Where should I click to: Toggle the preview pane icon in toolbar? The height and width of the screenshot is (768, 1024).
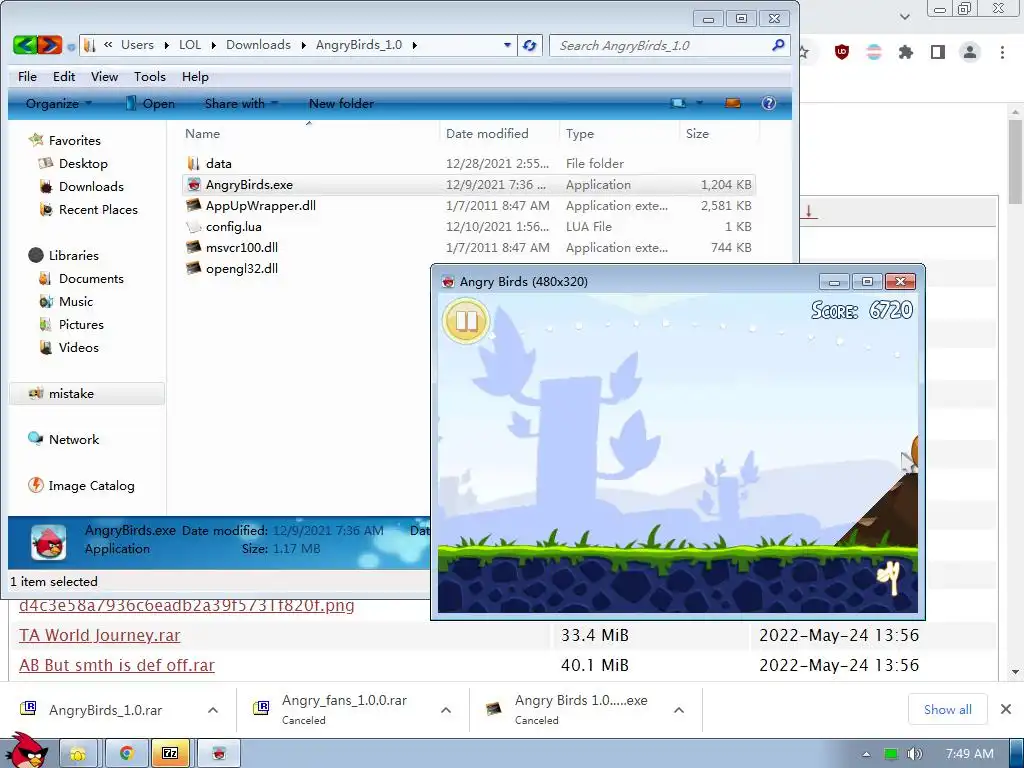(x=733, y=103)
